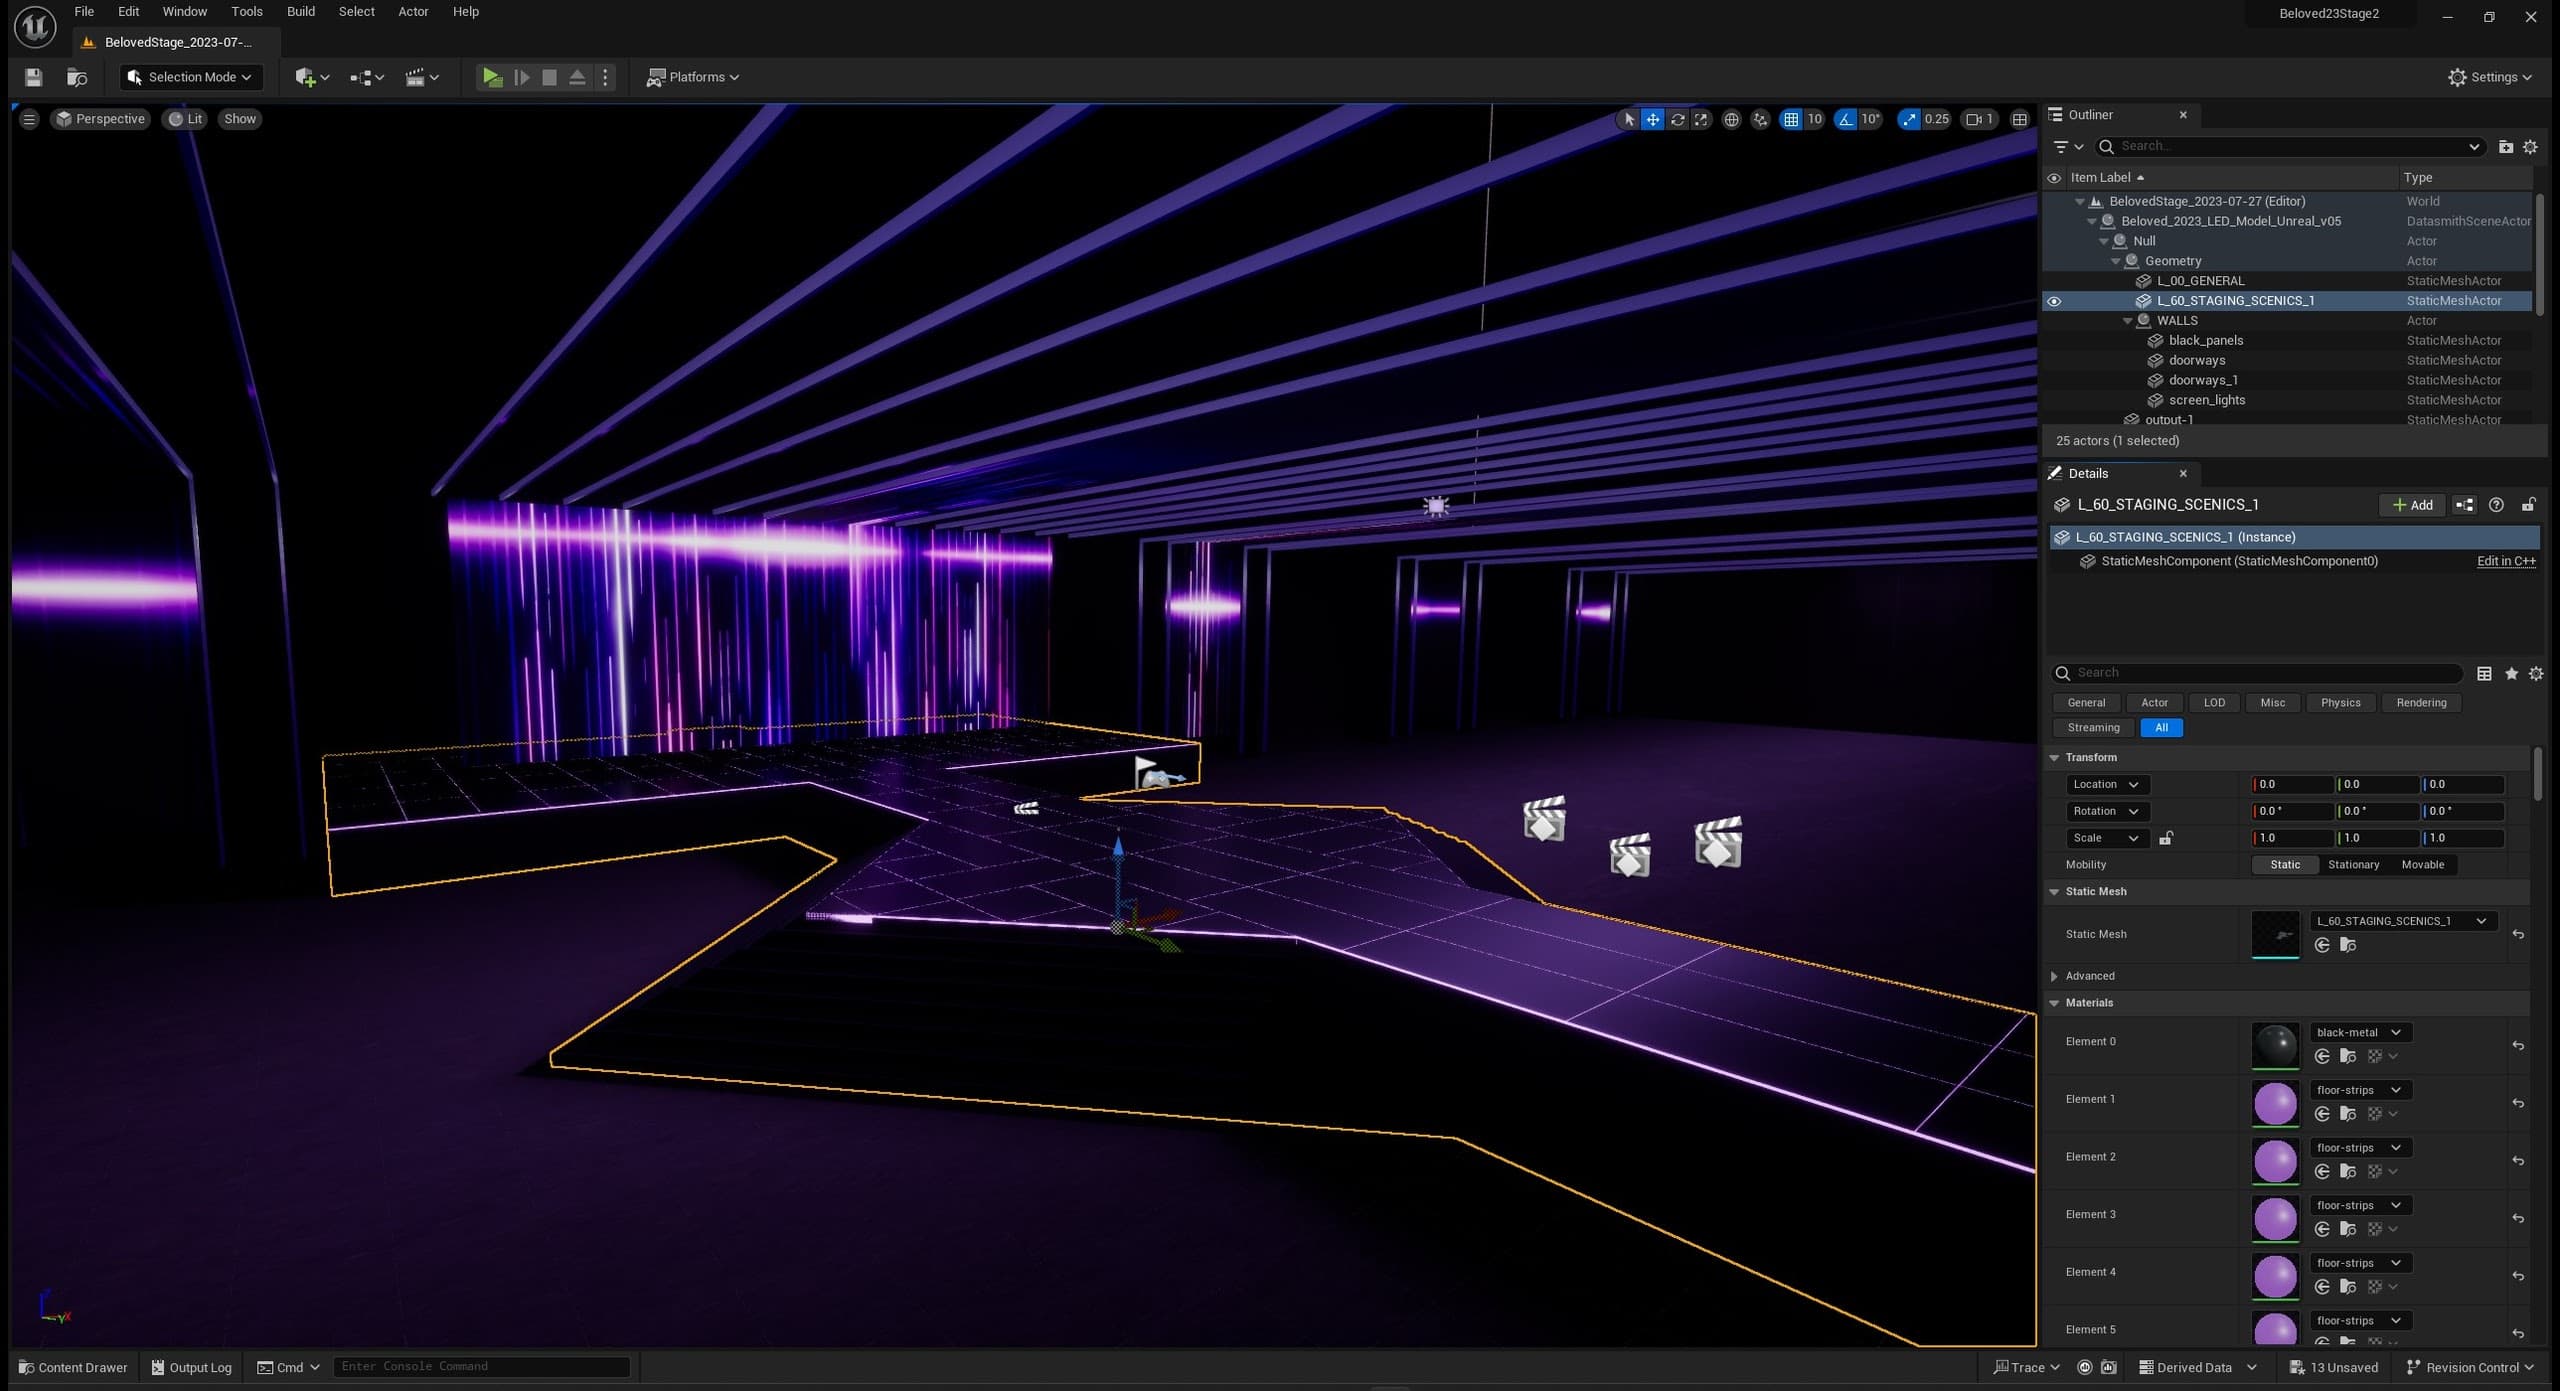The image size is (2560, 1391).
Task: Collapse the WALLS actor in Outliner
Action: pos(2127,321)
